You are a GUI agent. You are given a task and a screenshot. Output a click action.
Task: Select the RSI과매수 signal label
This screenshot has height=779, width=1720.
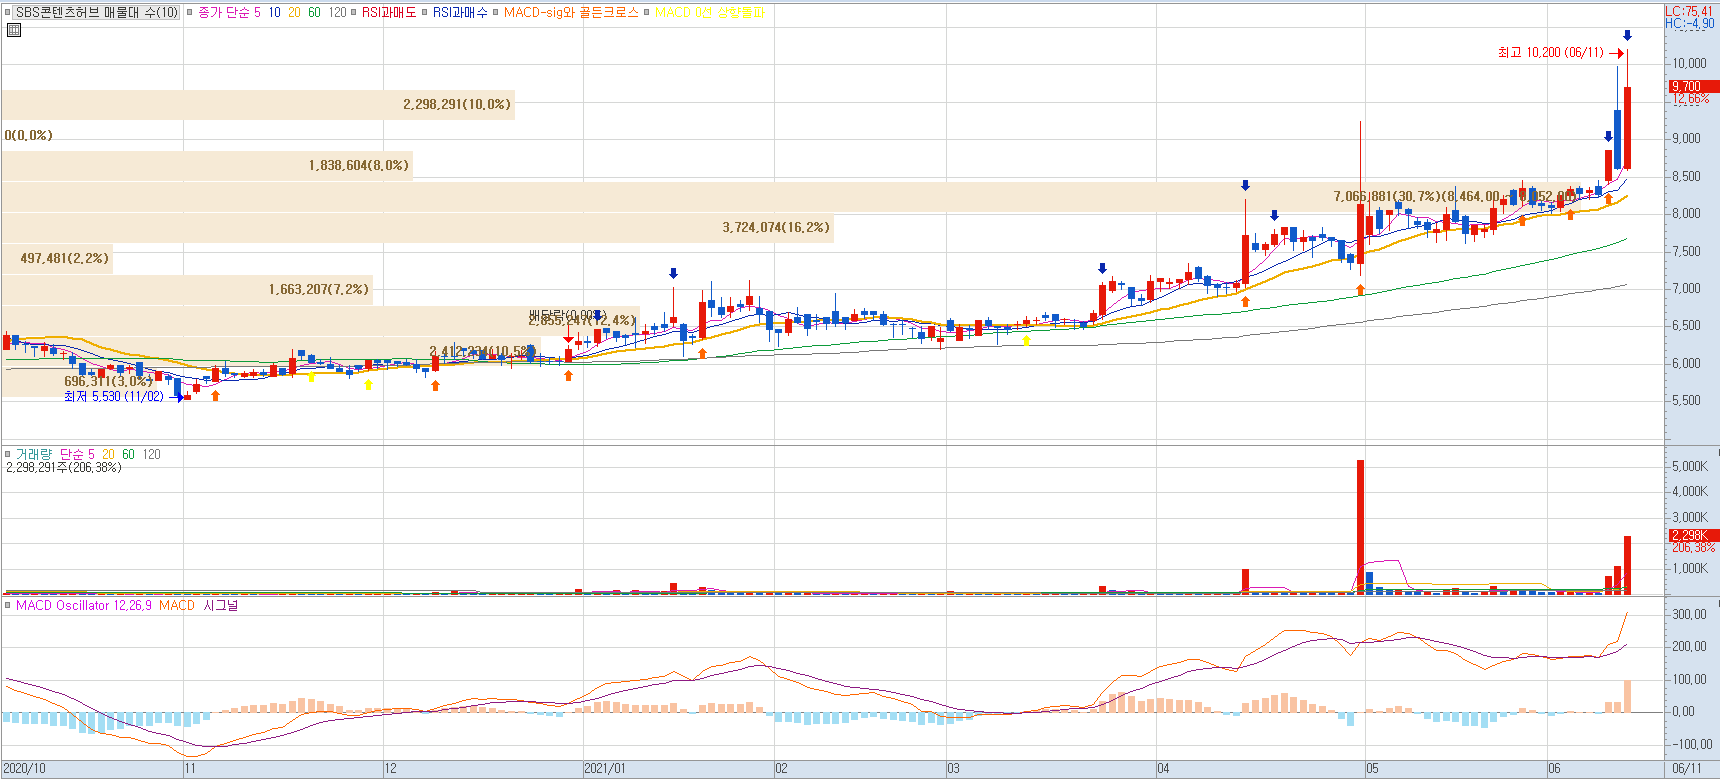460,13
